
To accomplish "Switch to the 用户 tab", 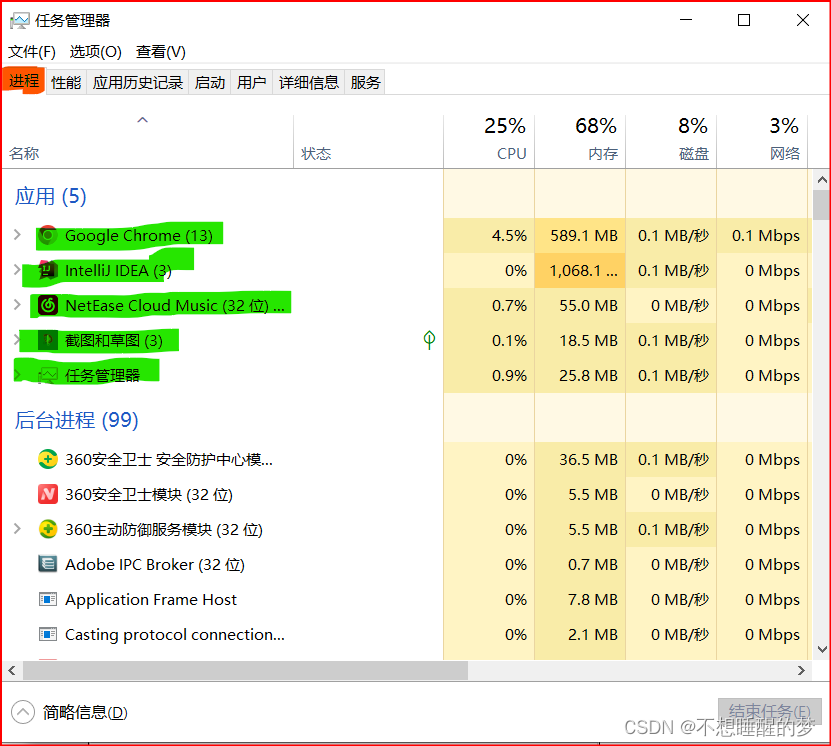I will (252, 82).
